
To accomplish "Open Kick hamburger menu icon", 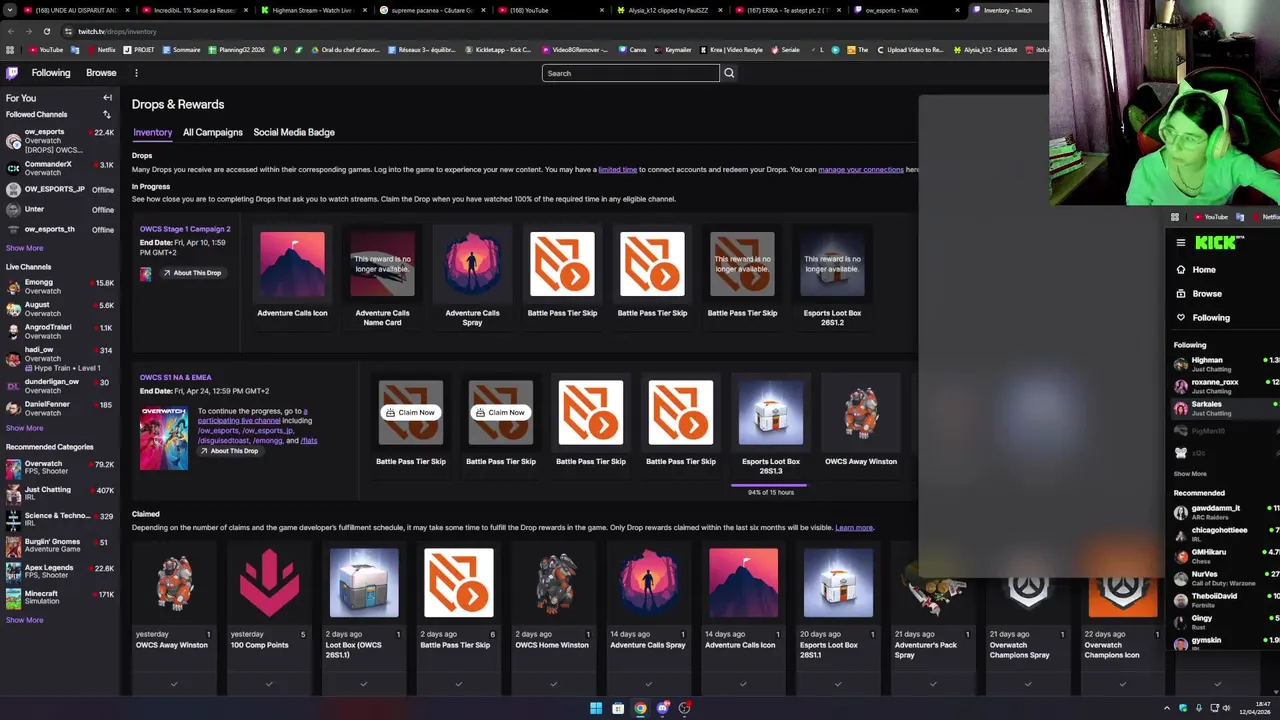I will (1181, 243).
